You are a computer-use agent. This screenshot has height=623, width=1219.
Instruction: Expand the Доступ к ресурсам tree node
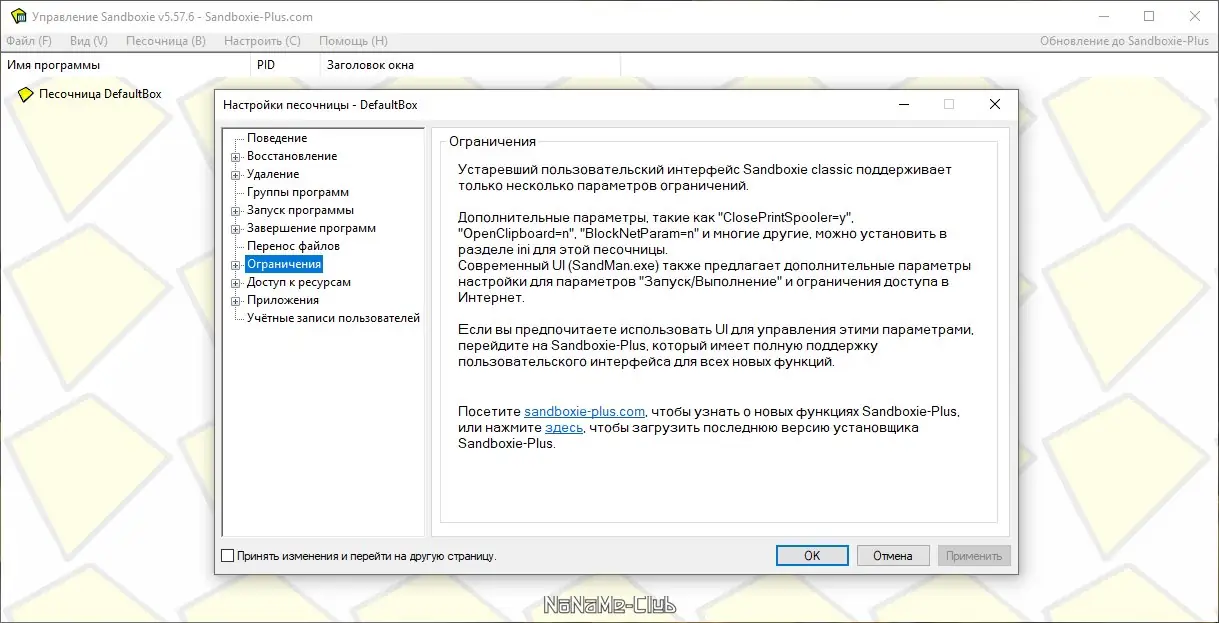236,283
